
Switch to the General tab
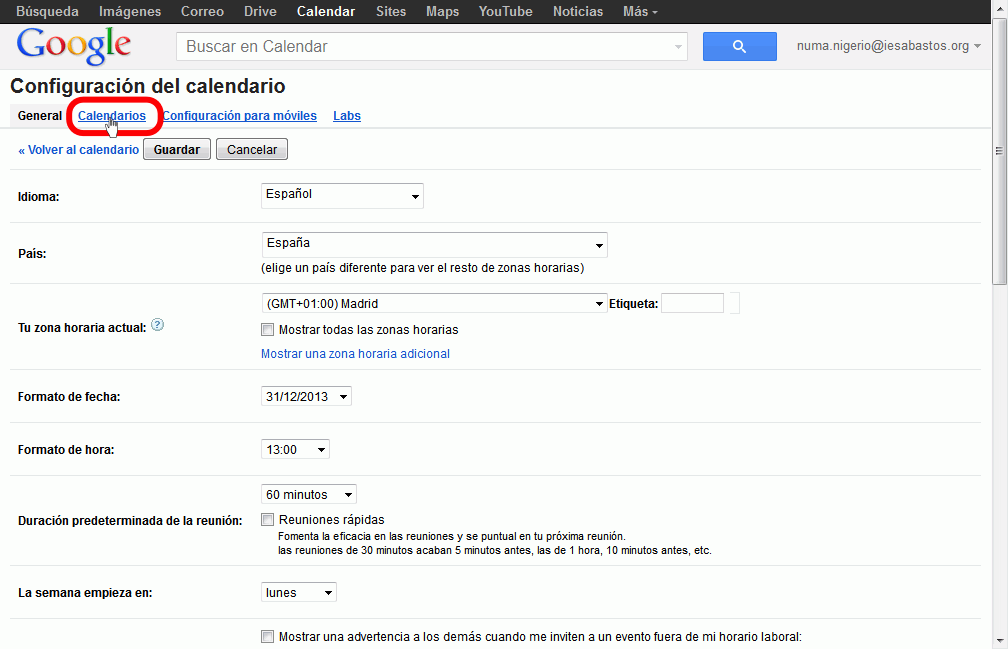coord(40,116)
